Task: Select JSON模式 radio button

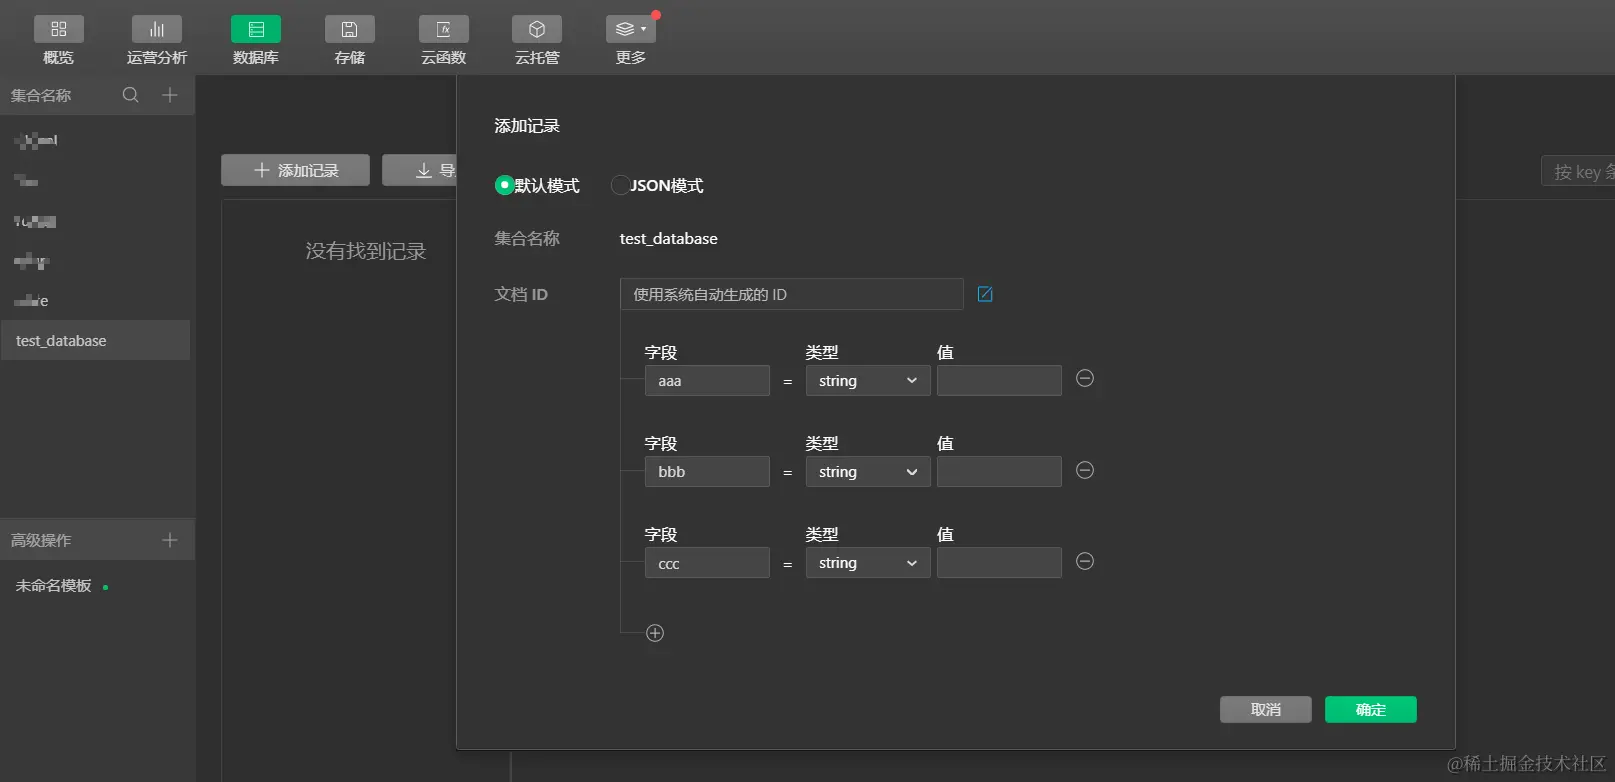Action: click(620, 185)
